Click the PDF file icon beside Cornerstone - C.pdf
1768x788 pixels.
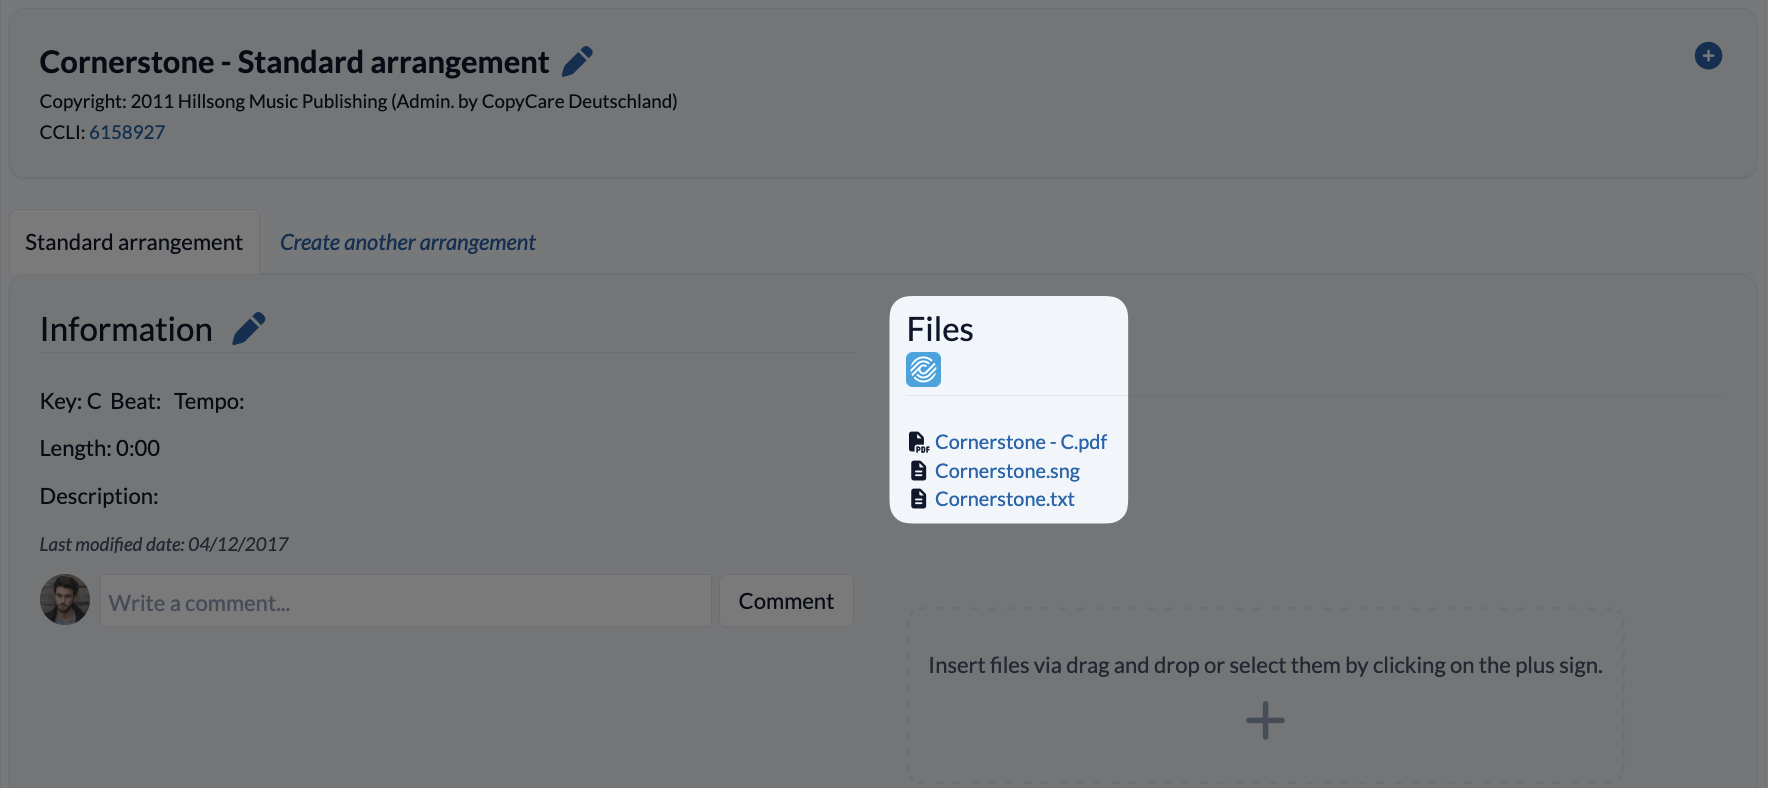pos(918,442)
